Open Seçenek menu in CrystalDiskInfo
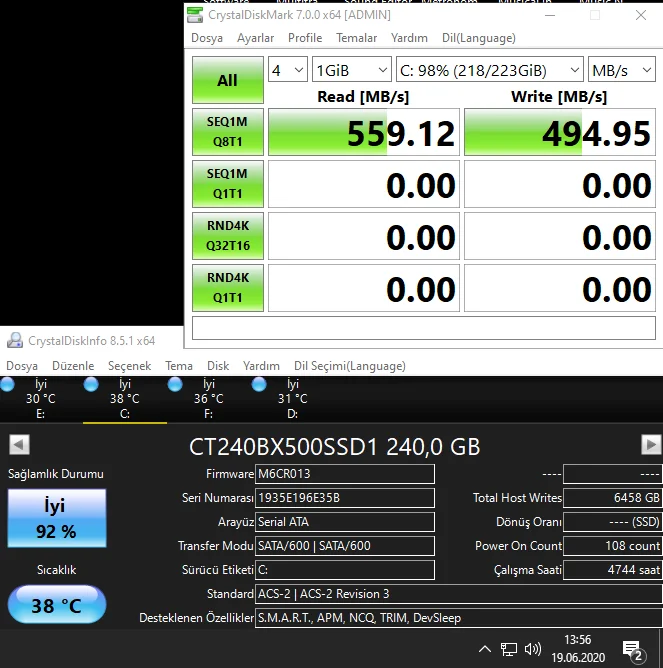This screenshot has height=668, width=663. point(130,366)
